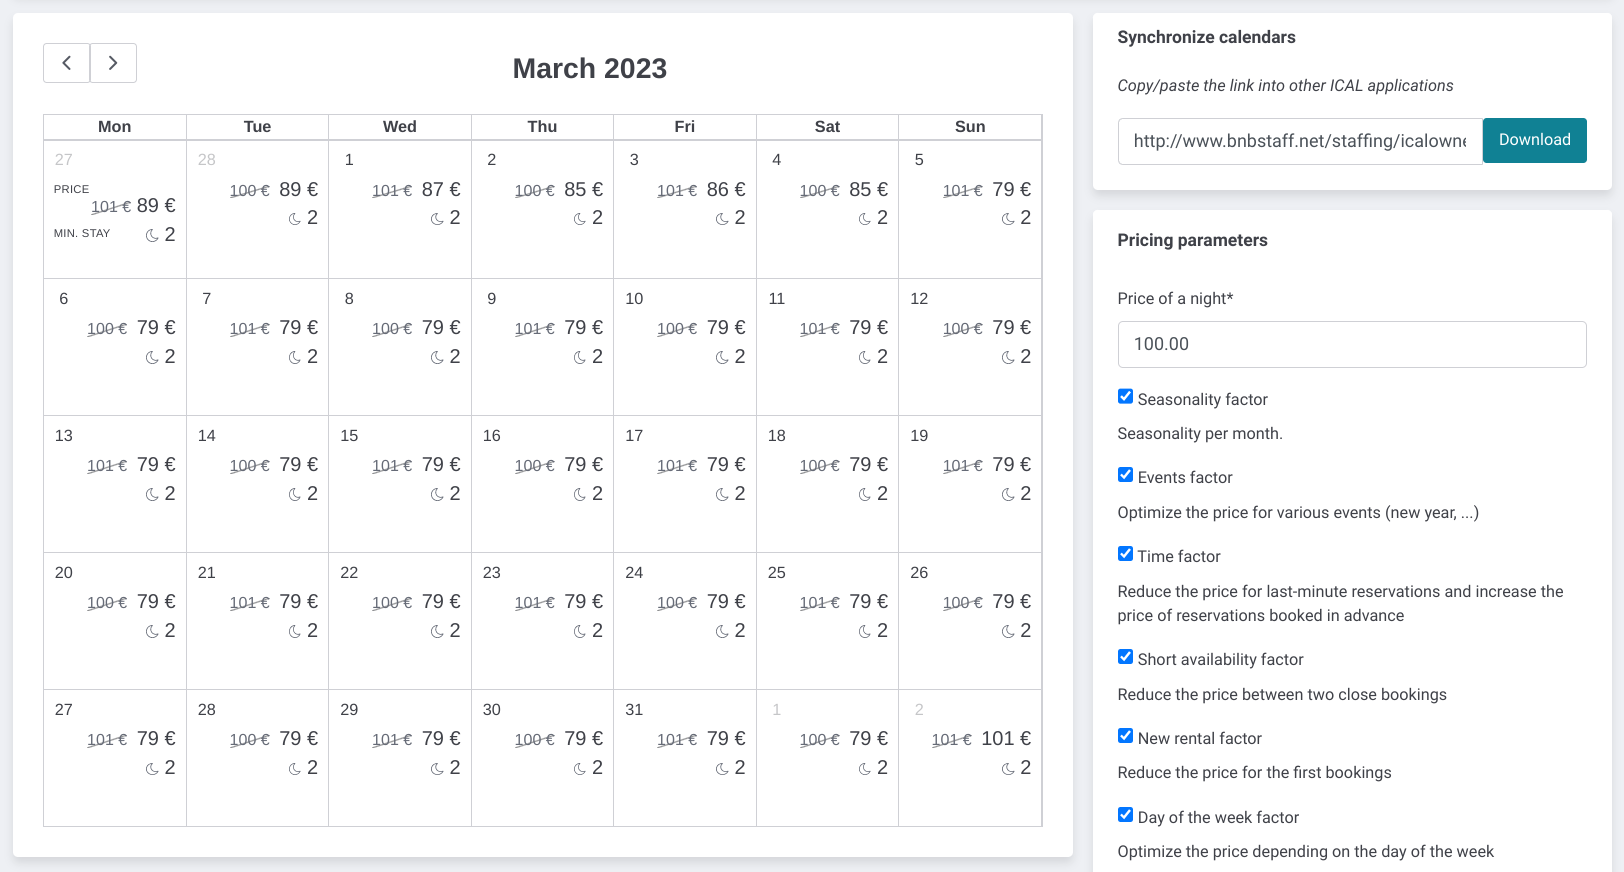This screenshot has height=872, width=1624.
Task: Select the cell for March 17
Action: point(684,483)
